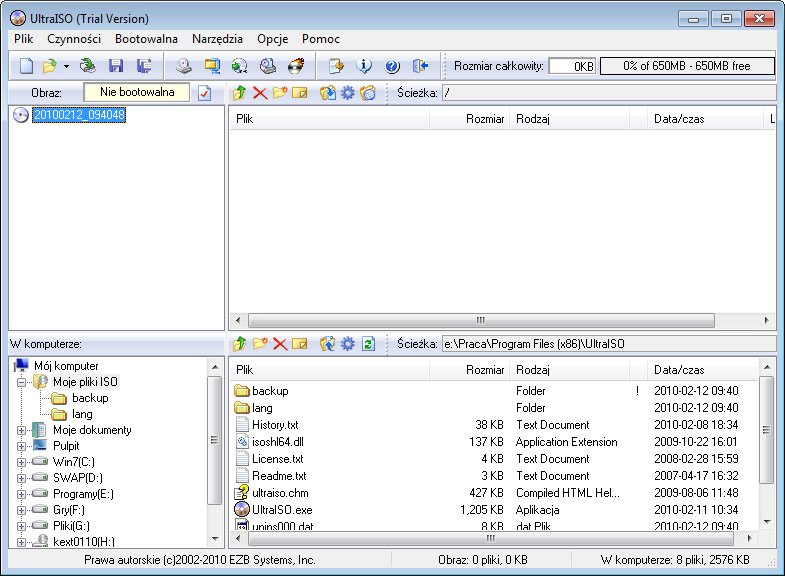The image size is (785, 576).
Task: Open the Narzędzia menu
Action: tap(217, 39)
